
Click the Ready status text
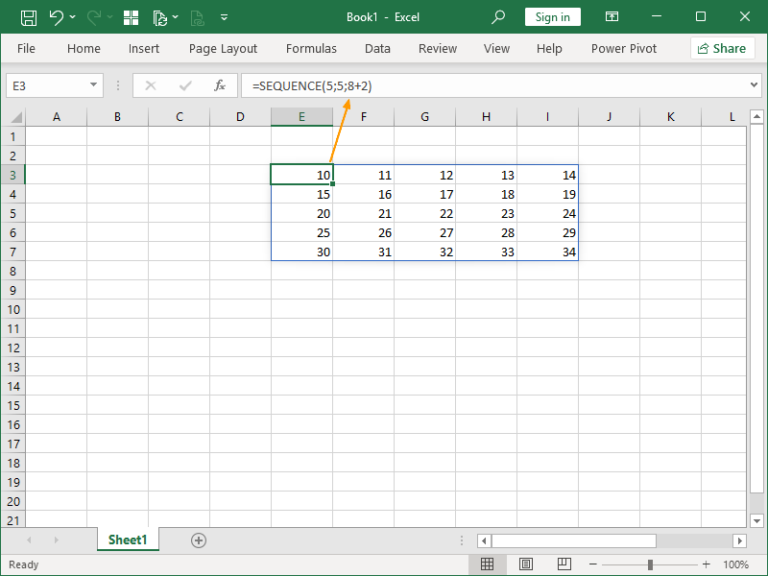(24, 564)
